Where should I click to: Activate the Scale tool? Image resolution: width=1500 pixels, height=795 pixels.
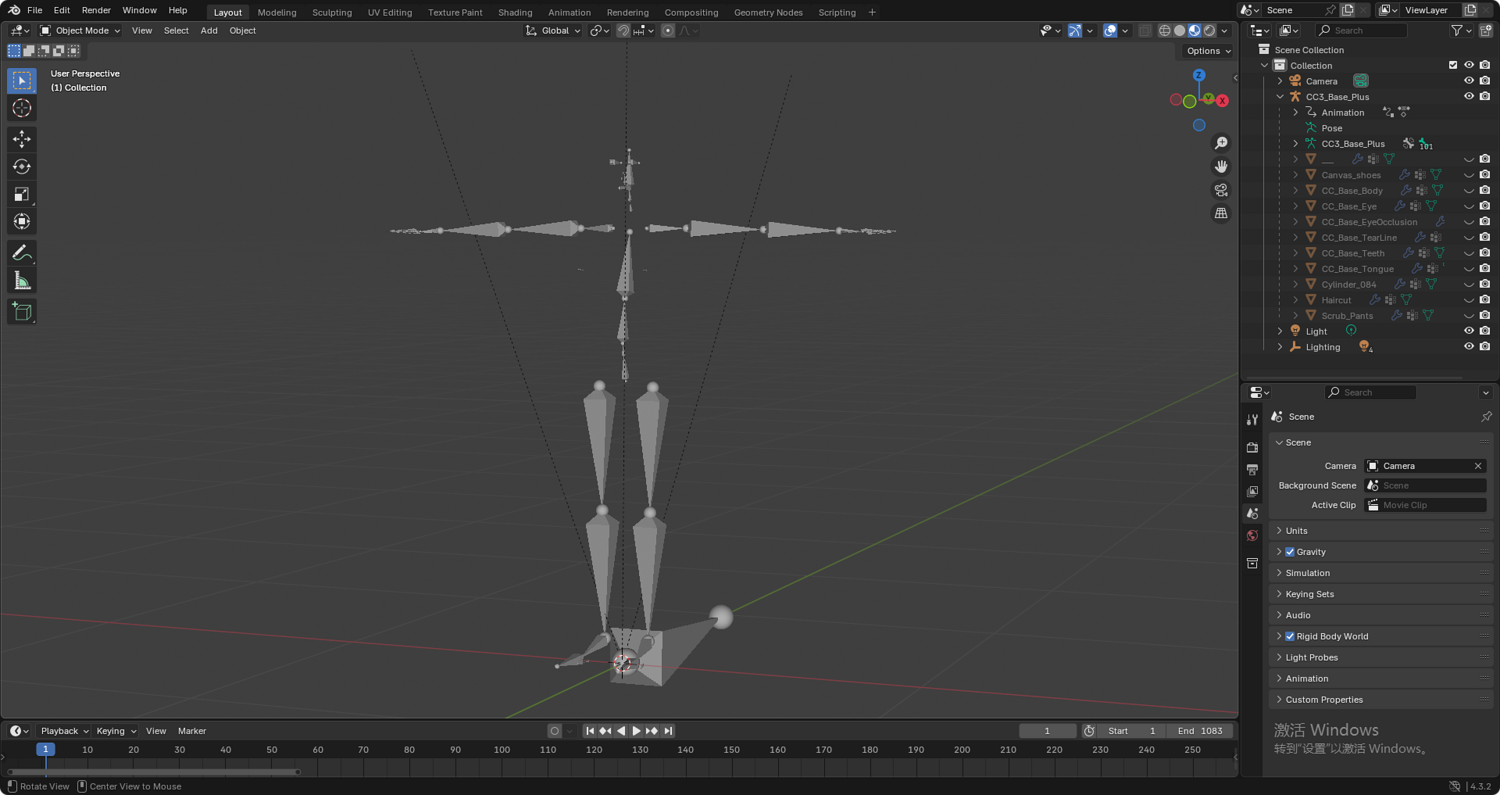pyautogui.click(x=22, y=194)
